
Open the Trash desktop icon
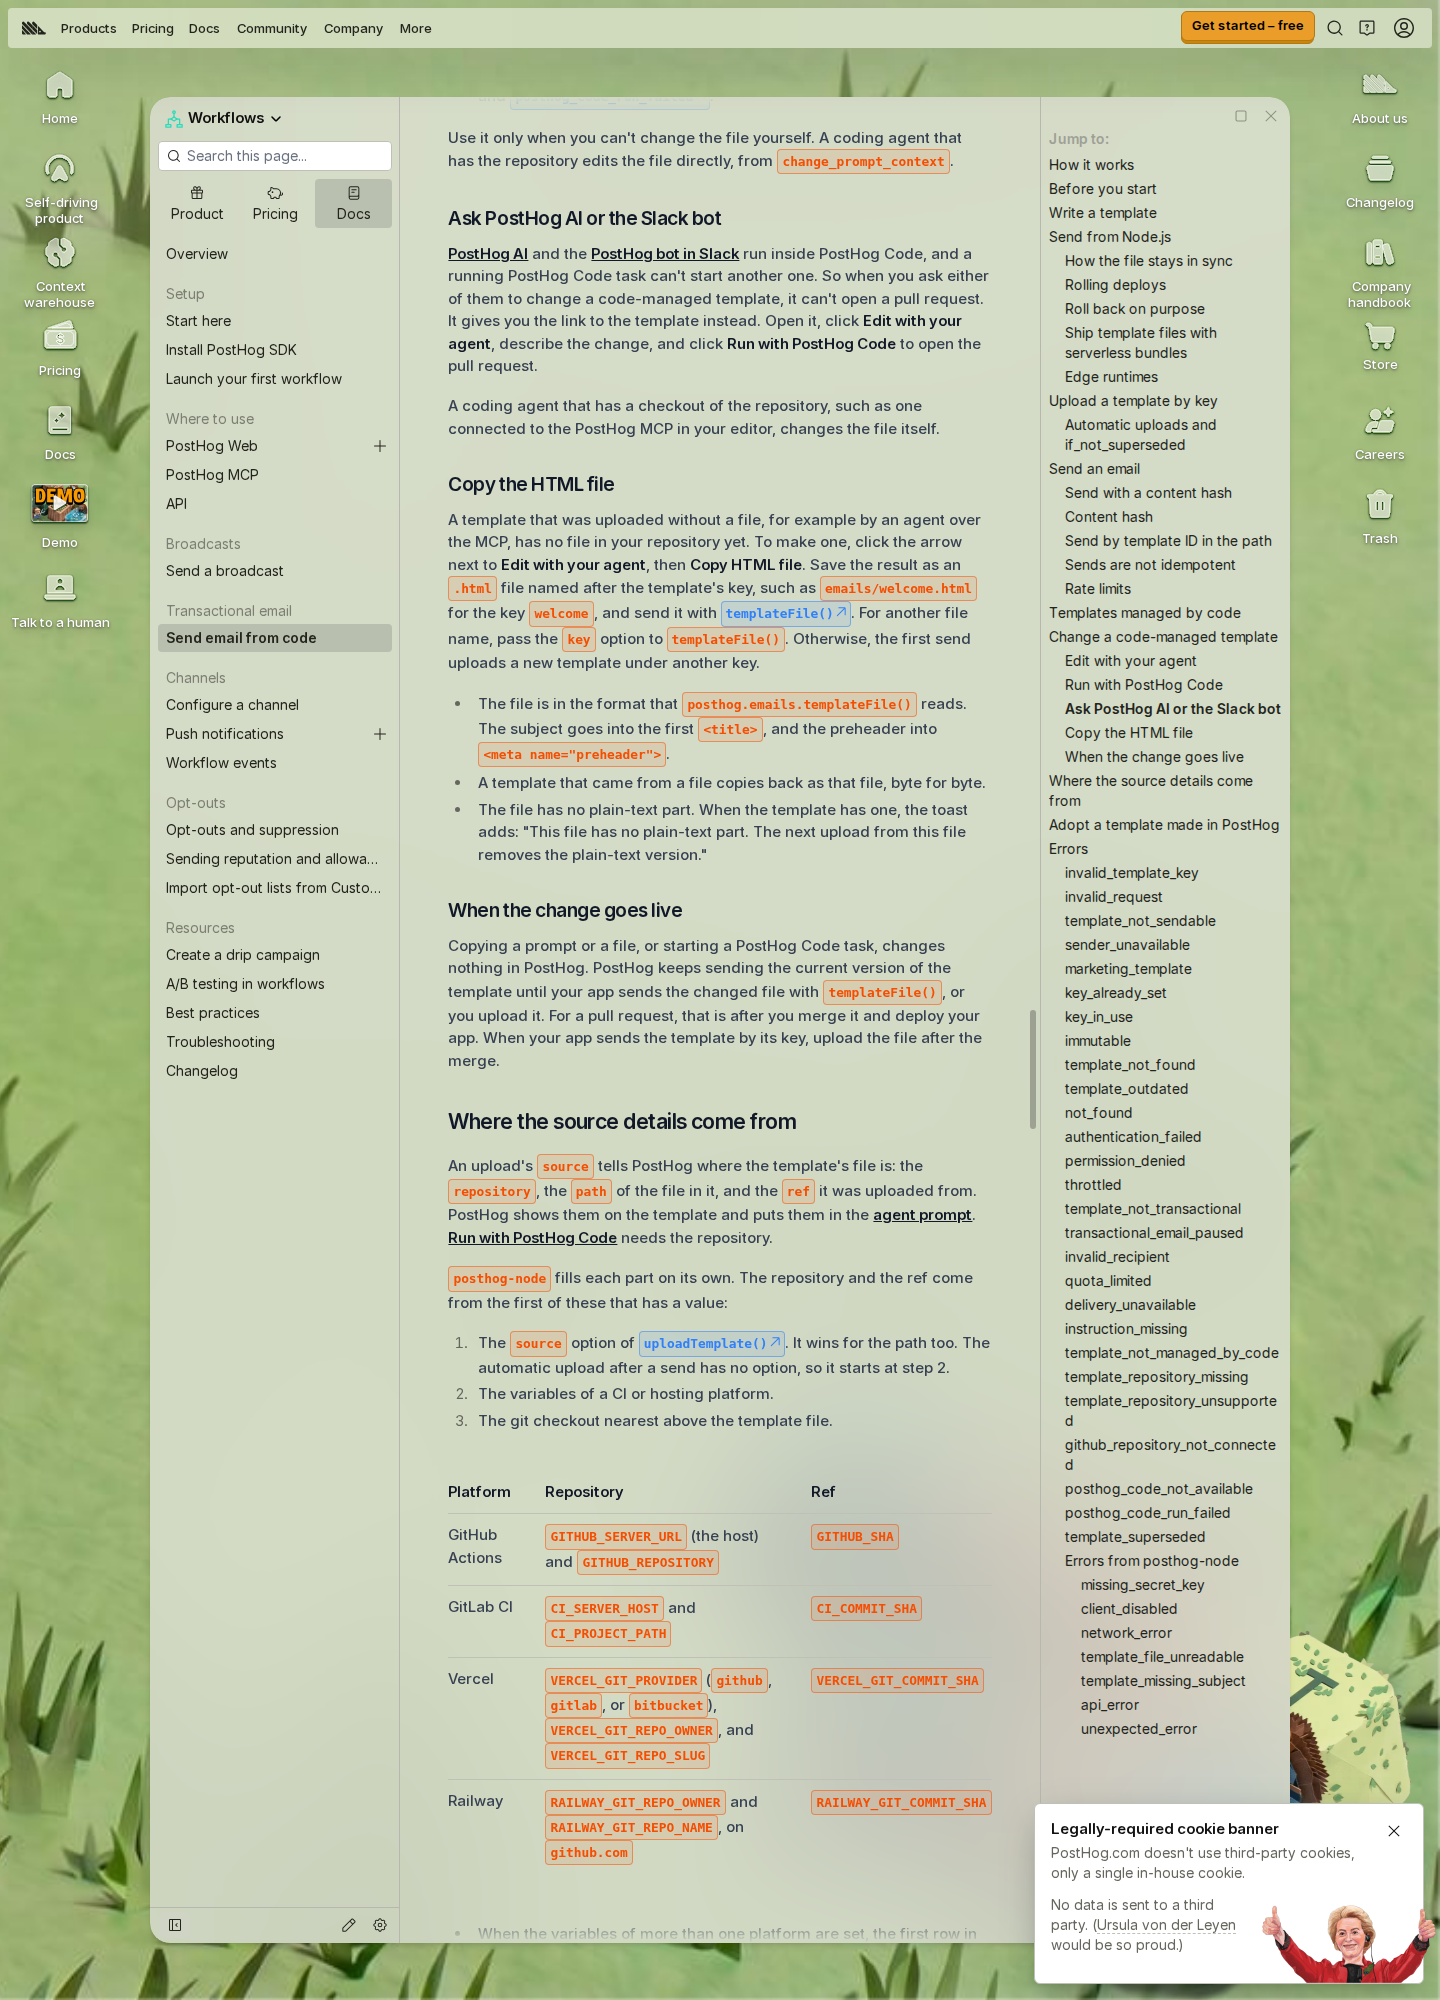click(1379, 516)
